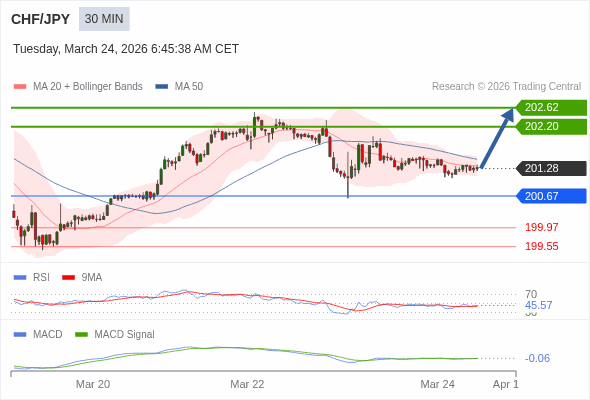Click the Mar 24 date axis label
The image size is (590, 400).
pos(437,384)
